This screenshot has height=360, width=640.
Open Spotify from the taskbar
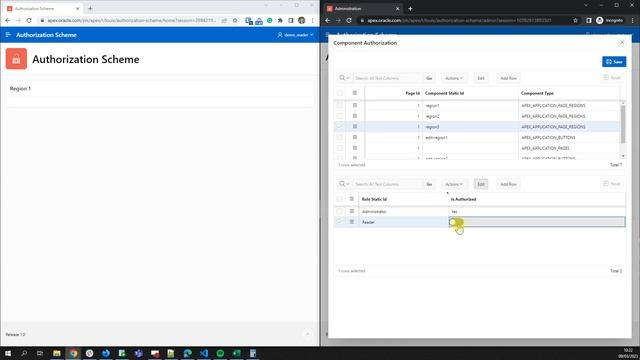pos(220,353)
